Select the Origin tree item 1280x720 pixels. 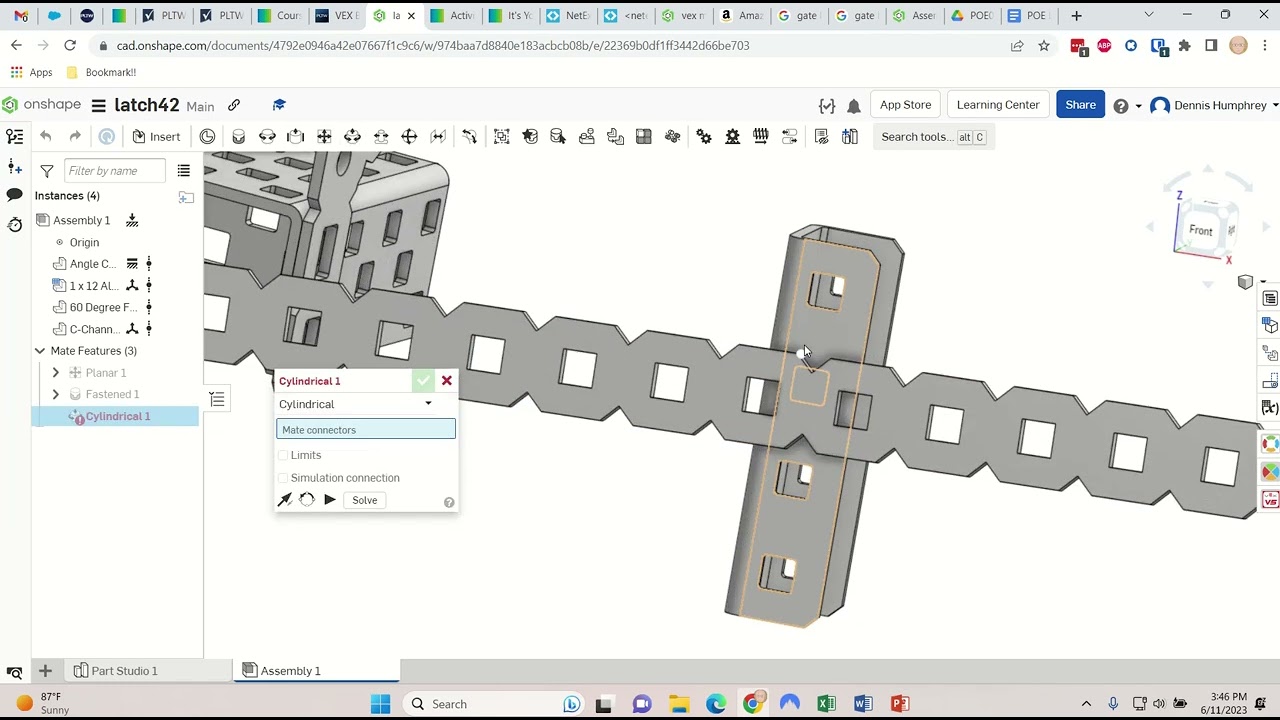pos(84,242)
